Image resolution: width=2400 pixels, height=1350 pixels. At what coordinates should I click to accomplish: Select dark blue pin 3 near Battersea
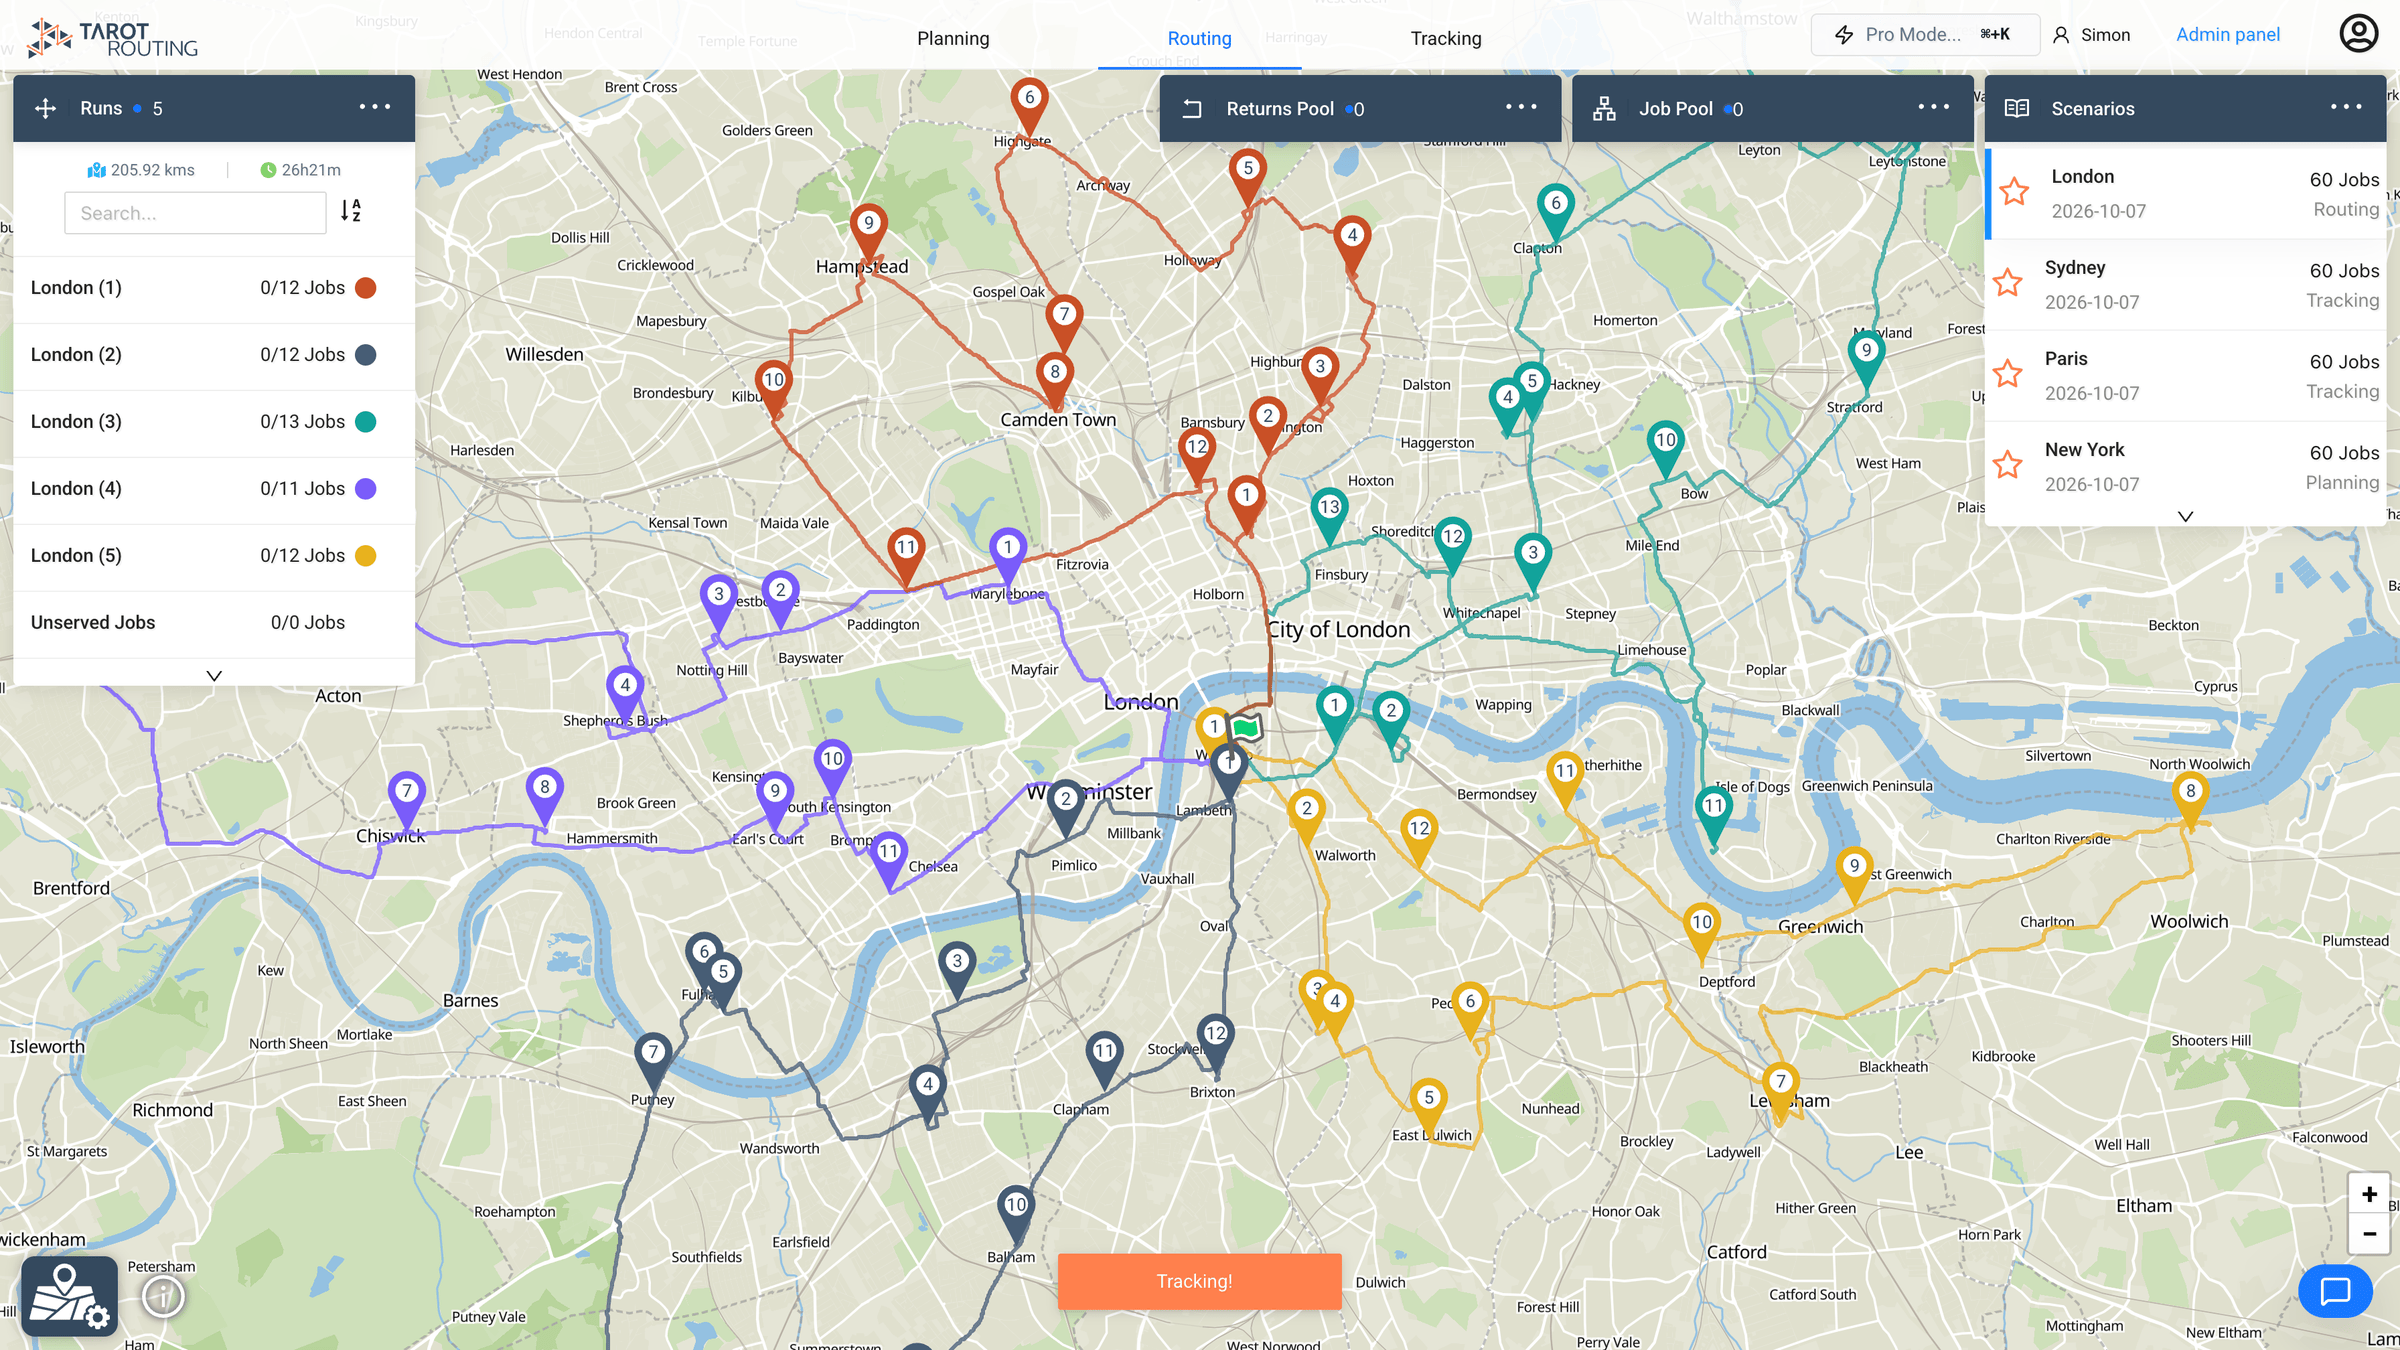click(957, 969)
